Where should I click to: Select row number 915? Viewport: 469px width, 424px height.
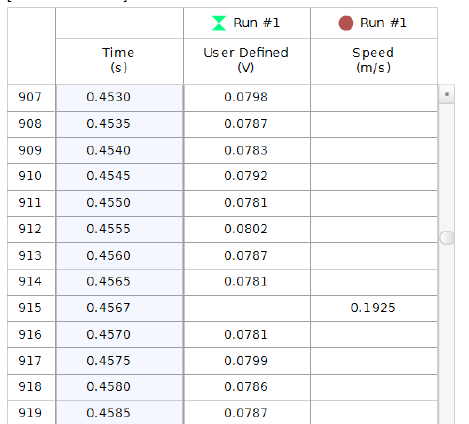coord(31,308)
